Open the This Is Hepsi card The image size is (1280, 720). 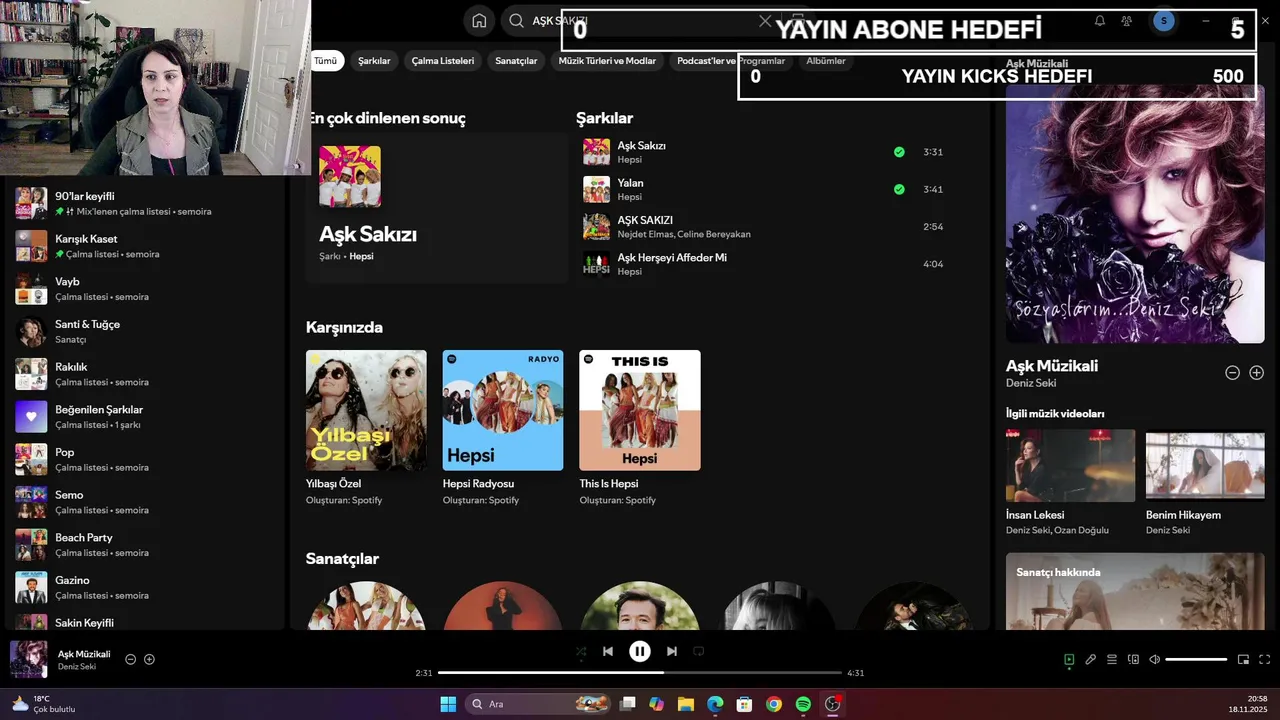coord(640,428)
